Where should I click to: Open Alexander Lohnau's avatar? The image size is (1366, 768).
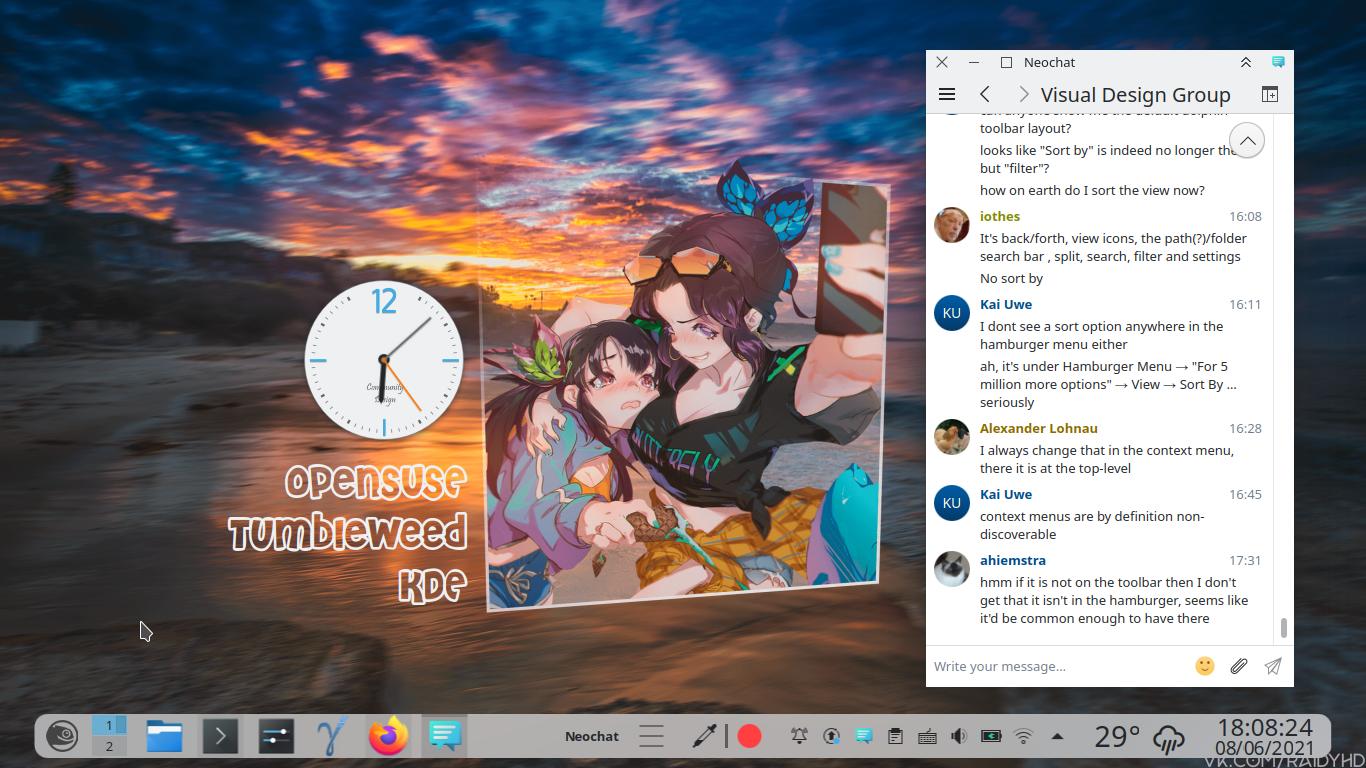[x=951, y=437]
